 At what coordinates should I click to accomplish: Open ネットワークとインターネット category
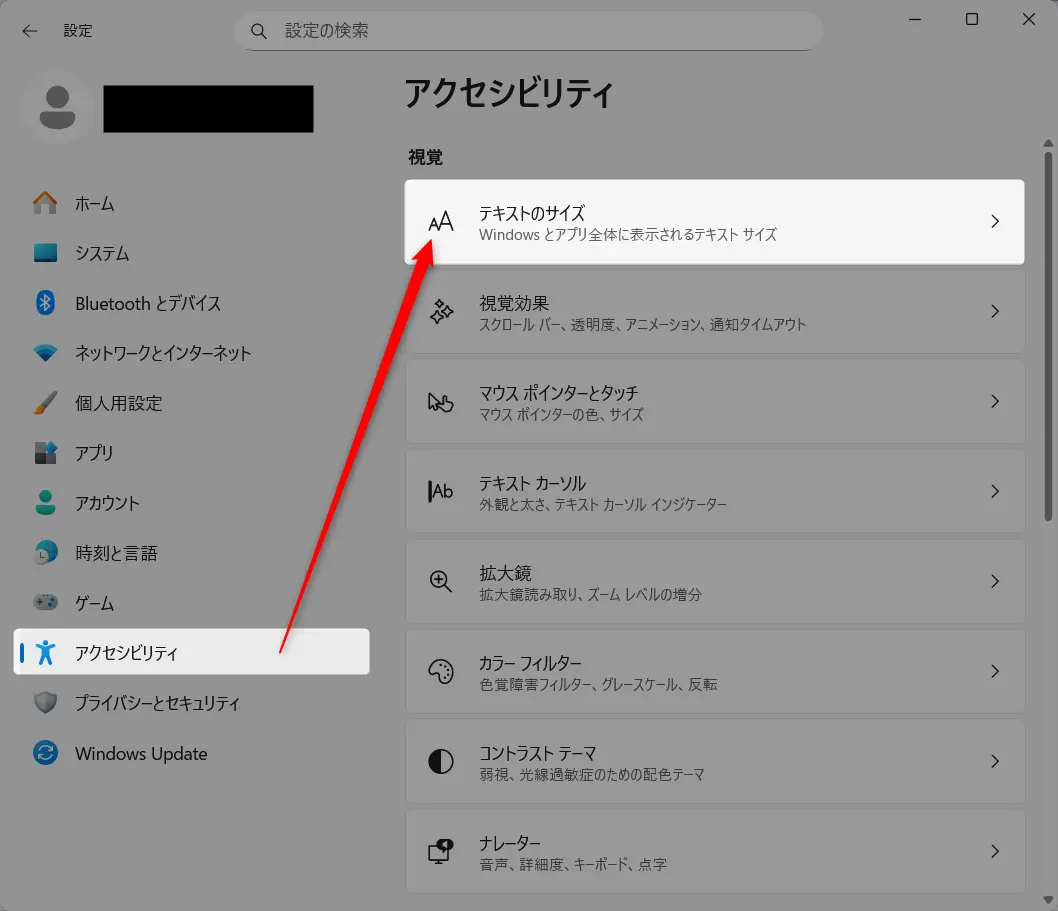click(x=191, y=353)
